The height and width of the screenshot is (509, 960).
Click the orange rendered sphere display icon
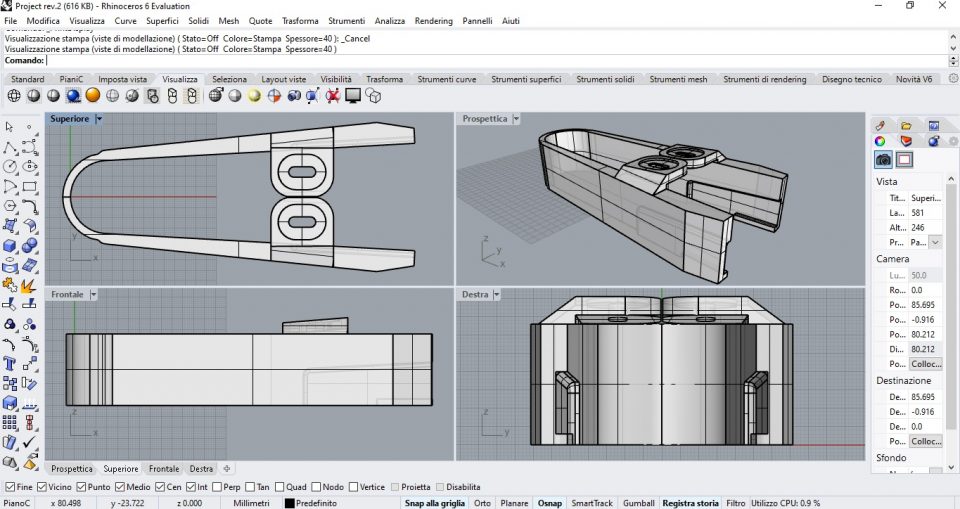[x=92, y=96]
